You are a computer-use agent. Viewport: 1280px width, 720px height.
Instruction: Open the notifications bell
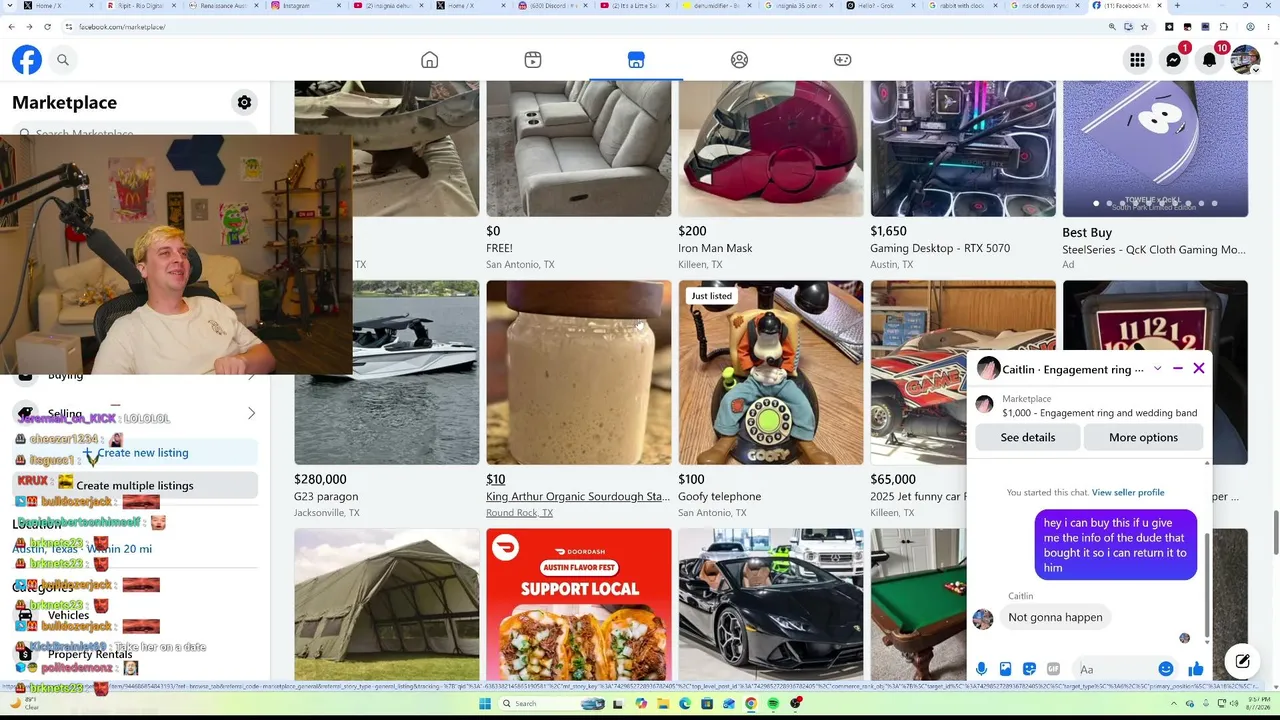click(x=1209, y=60)
